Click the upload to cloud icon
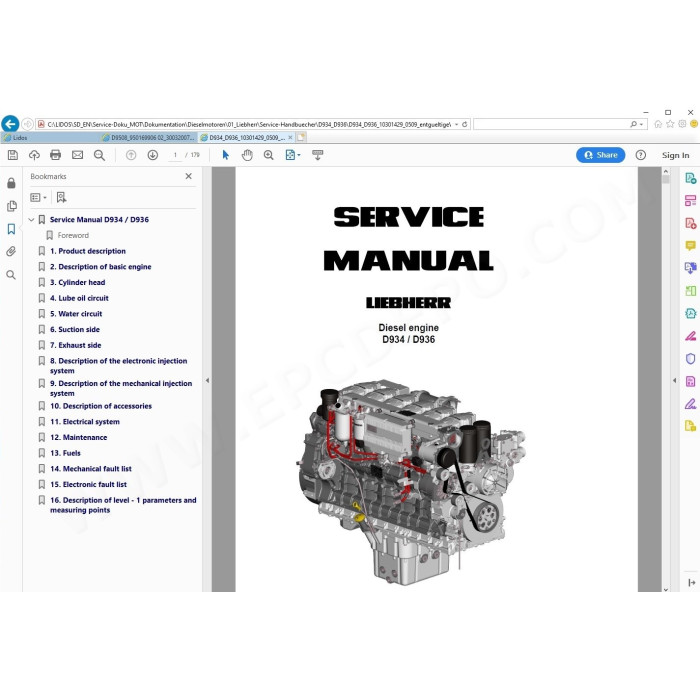700x700 pixels. [x=34, y=155]
